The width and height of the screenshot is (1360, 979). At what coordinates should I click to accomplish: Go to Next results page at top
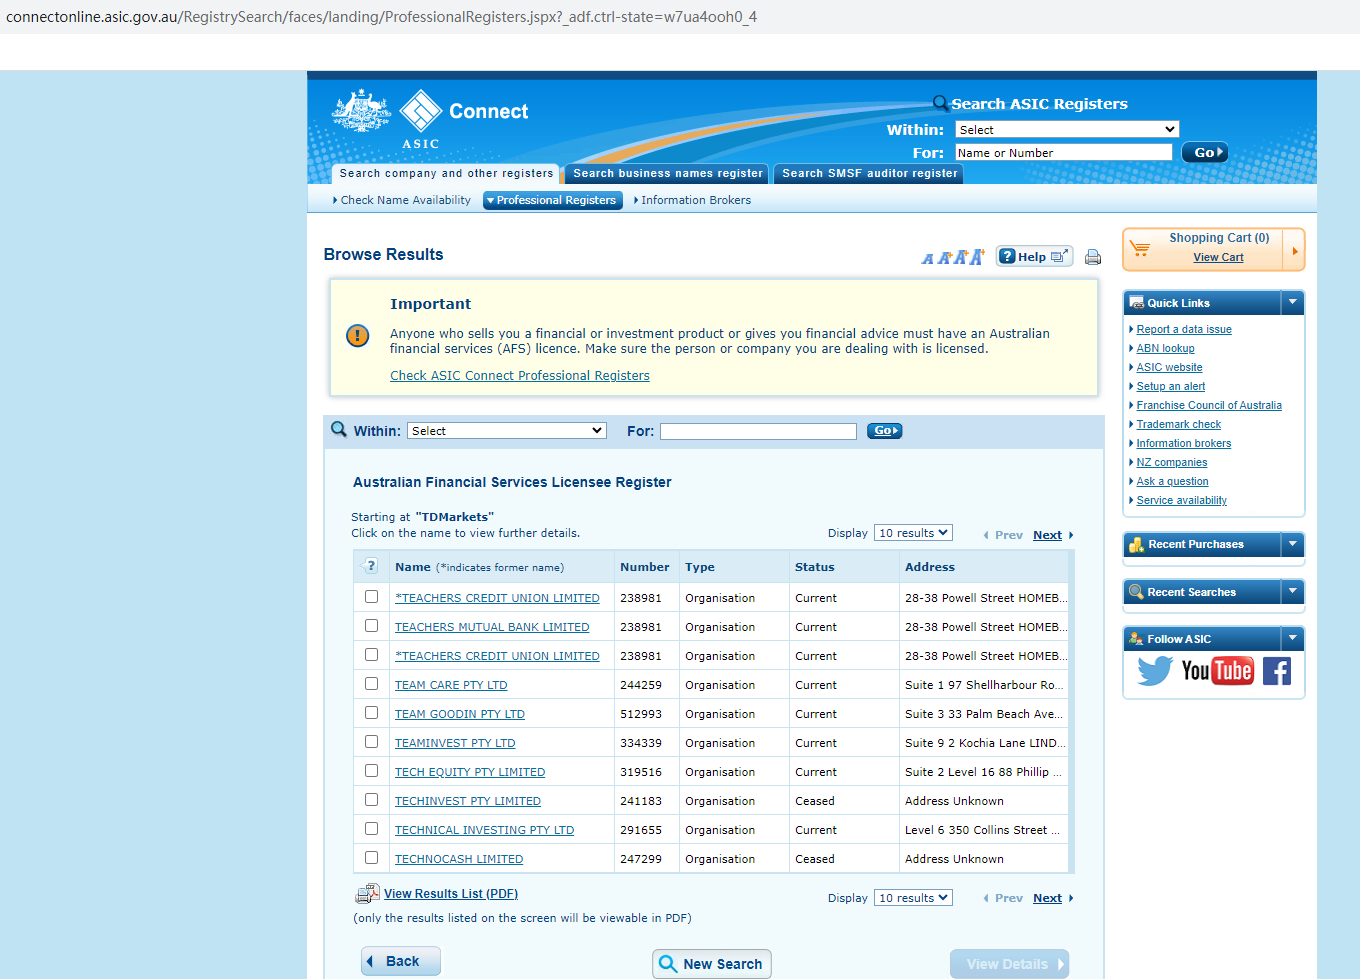(x=1047, y=535)
